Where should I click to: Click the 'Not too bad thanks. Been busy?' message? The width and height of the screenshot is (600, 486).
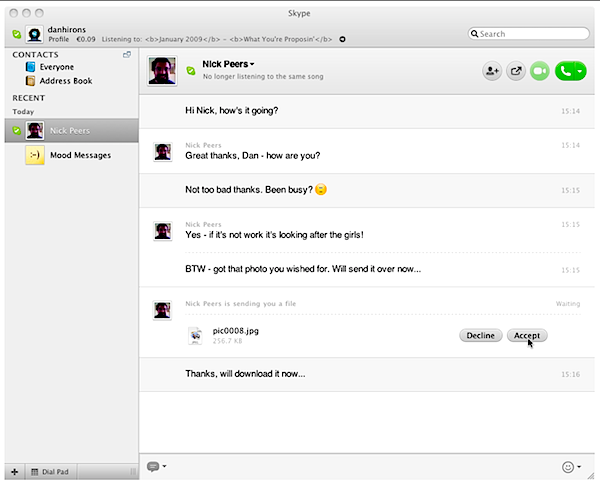click(x=249, y=190)
